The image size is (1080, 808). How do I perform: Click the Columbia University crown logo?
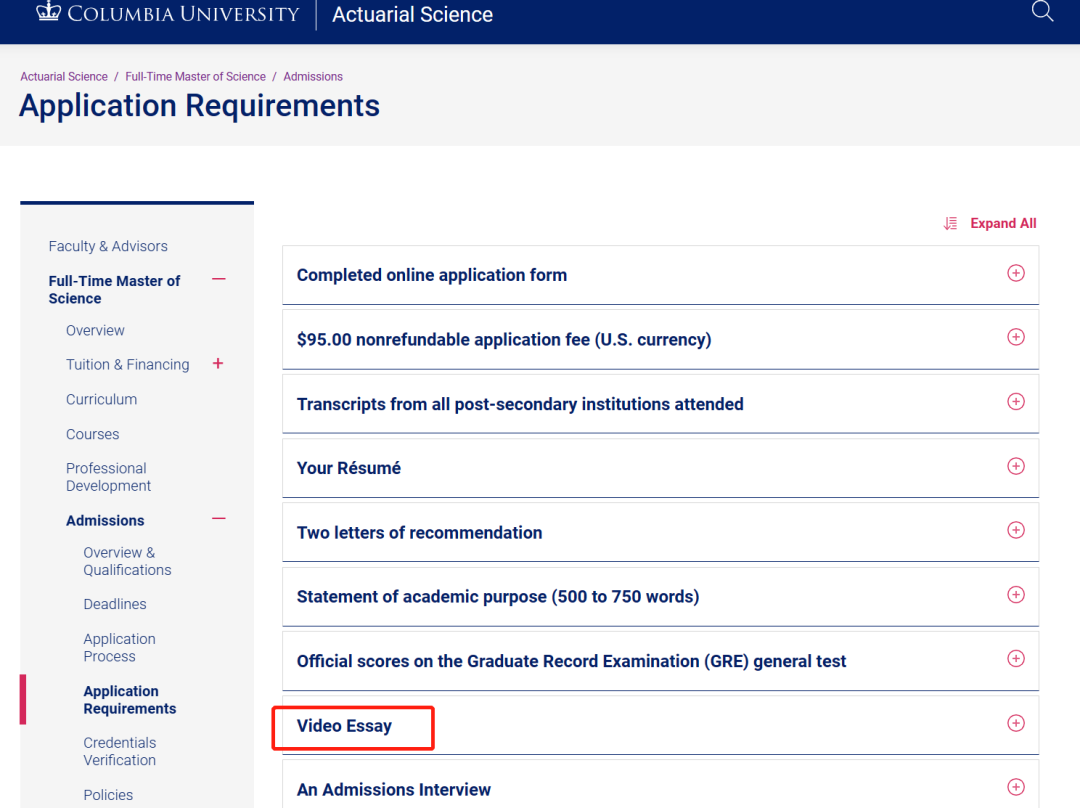(x=47, y=13)
